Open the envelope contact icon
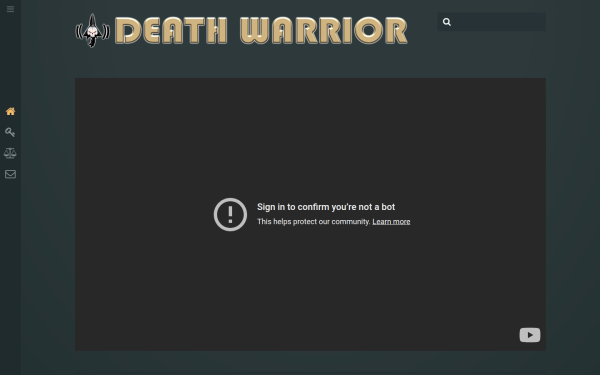This screenshot has width=600, height=375. 10,174
